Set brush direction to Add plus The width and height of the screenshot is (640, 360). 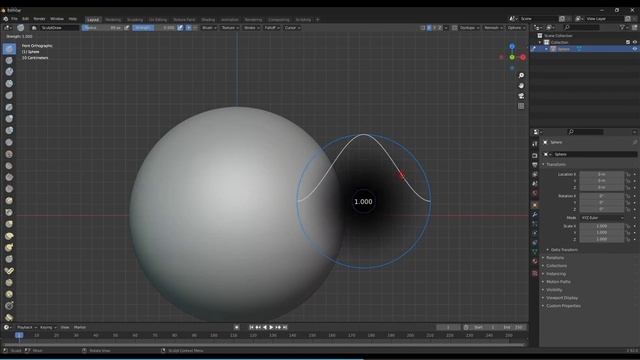point(189,28)
